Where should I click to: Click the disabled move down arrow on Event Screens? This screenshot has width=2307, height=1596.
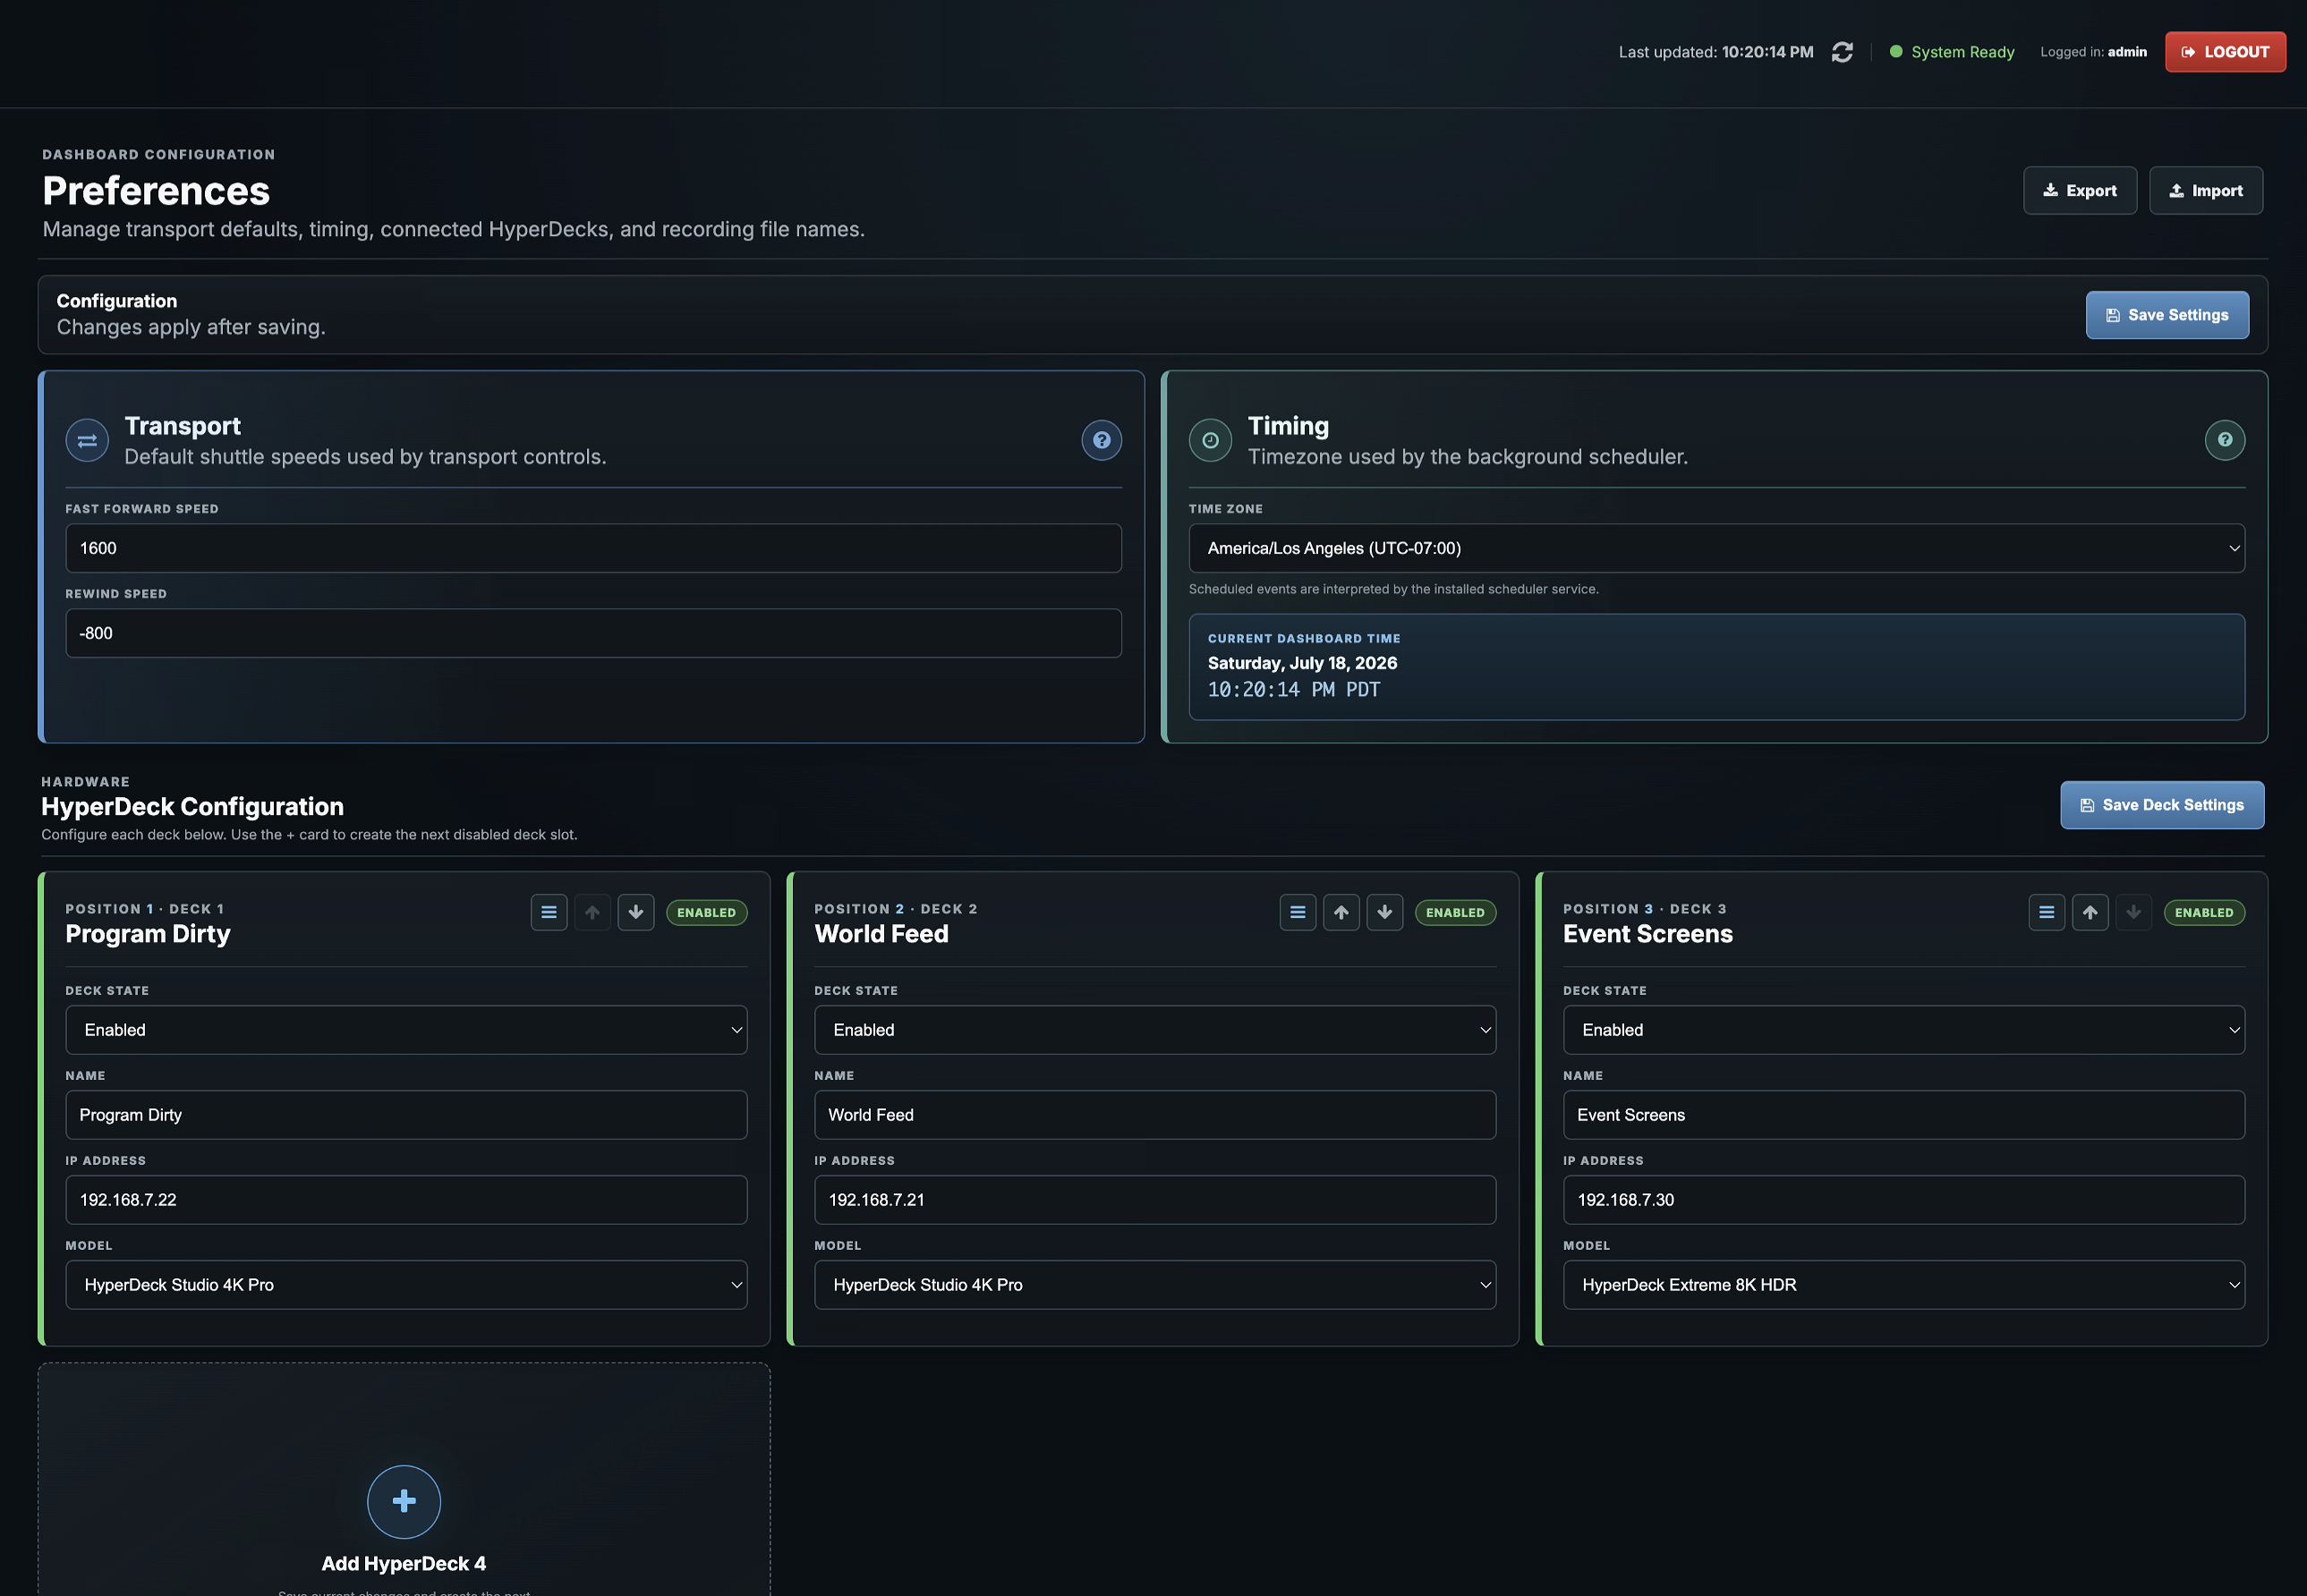[x=2134, y=912]
